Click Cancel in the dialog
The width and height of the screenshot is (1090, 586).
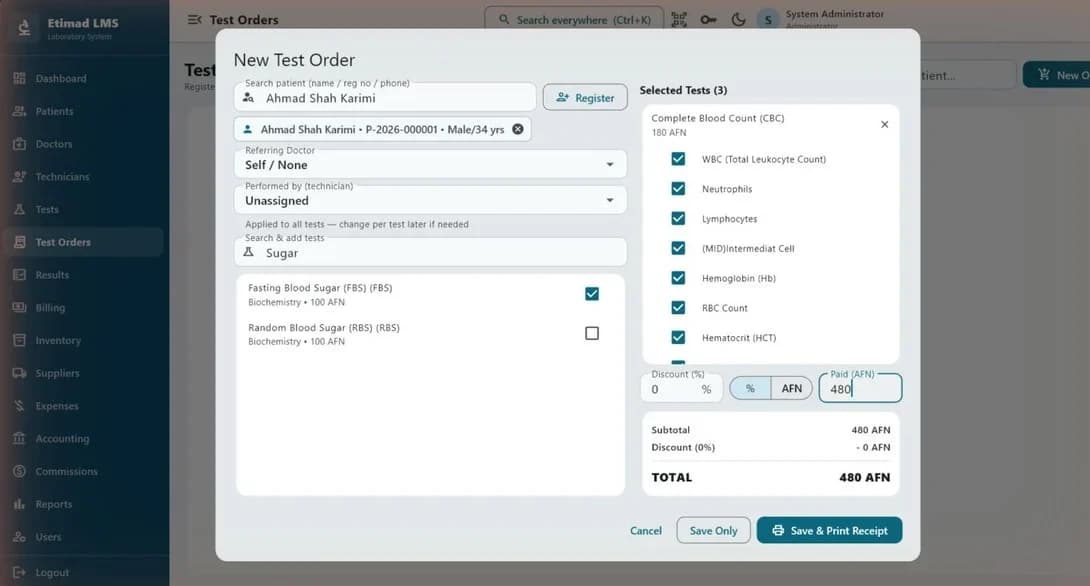(646, 530)
